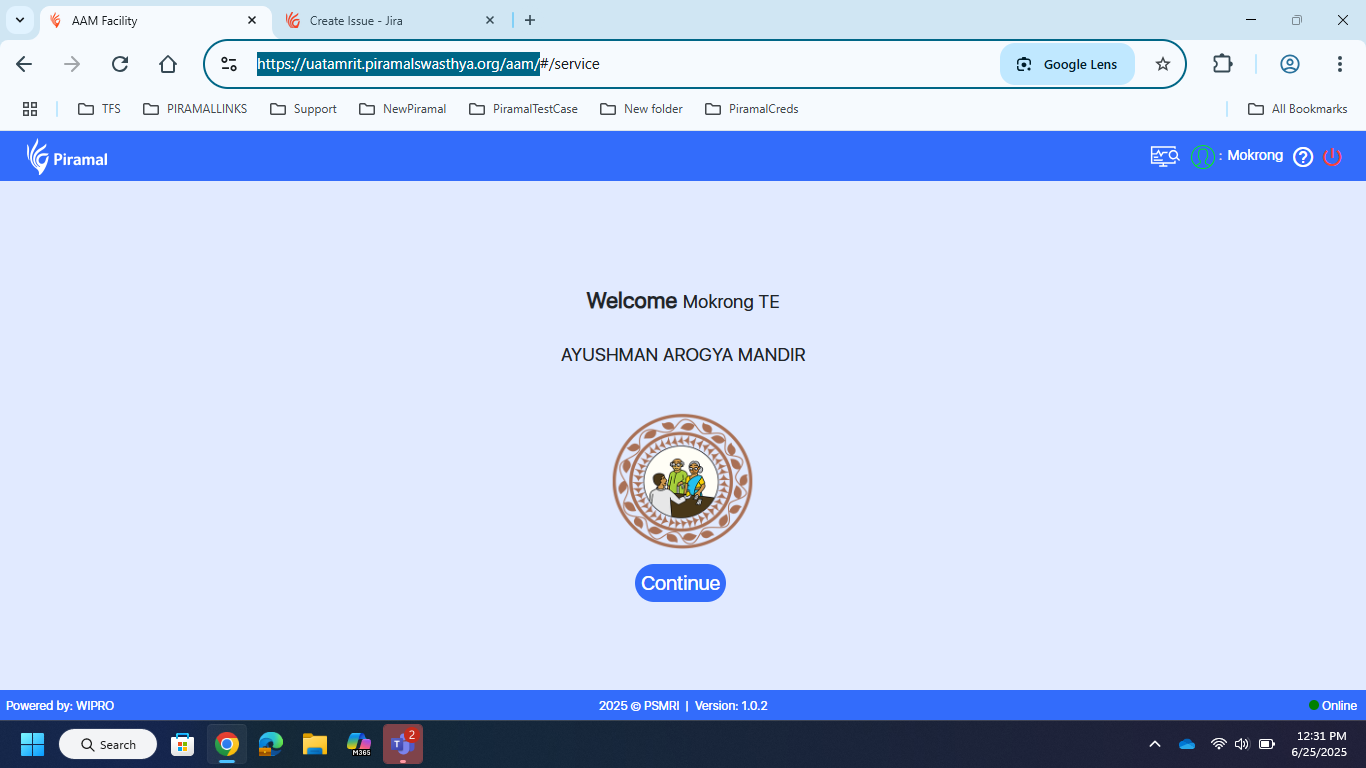Switch to the Create Issue - Jira tab

tap(390, 20)
